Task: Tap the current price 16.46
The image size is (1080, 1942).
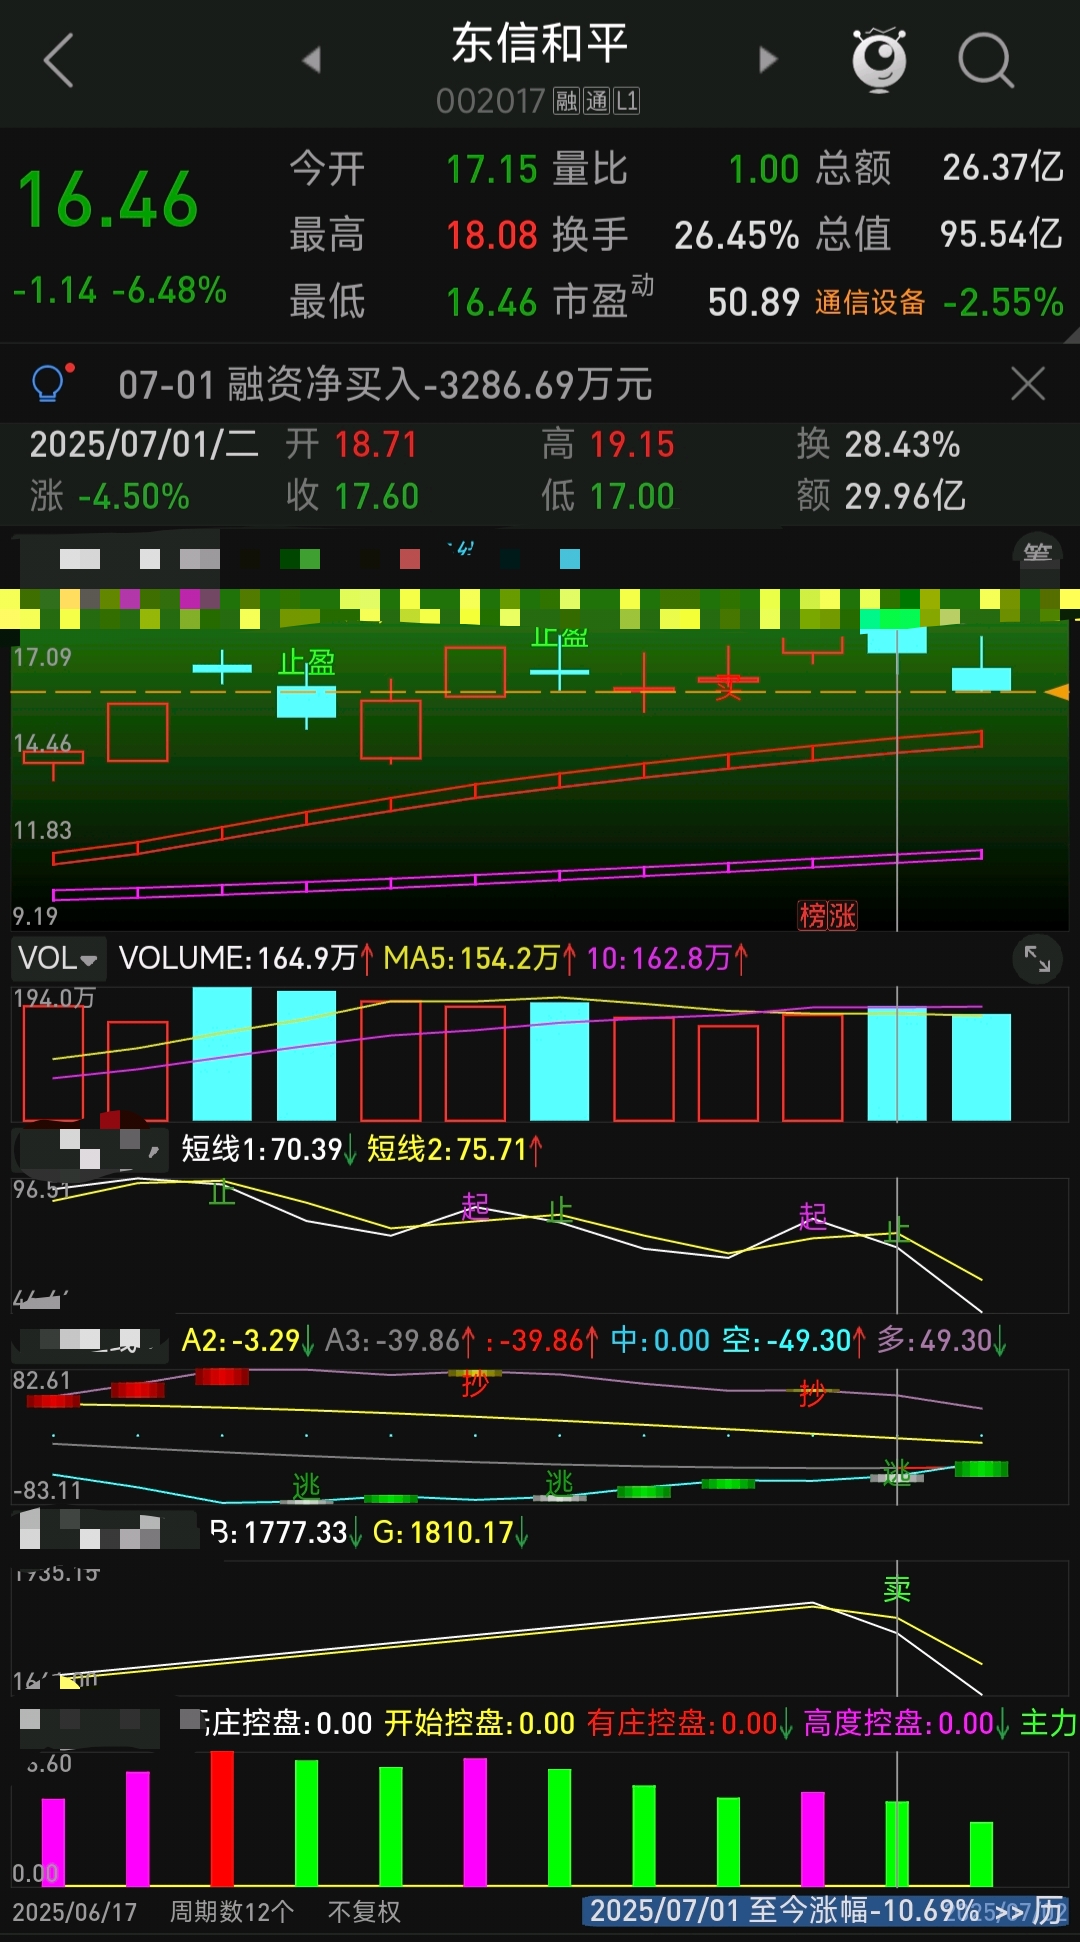Action: 108,199
